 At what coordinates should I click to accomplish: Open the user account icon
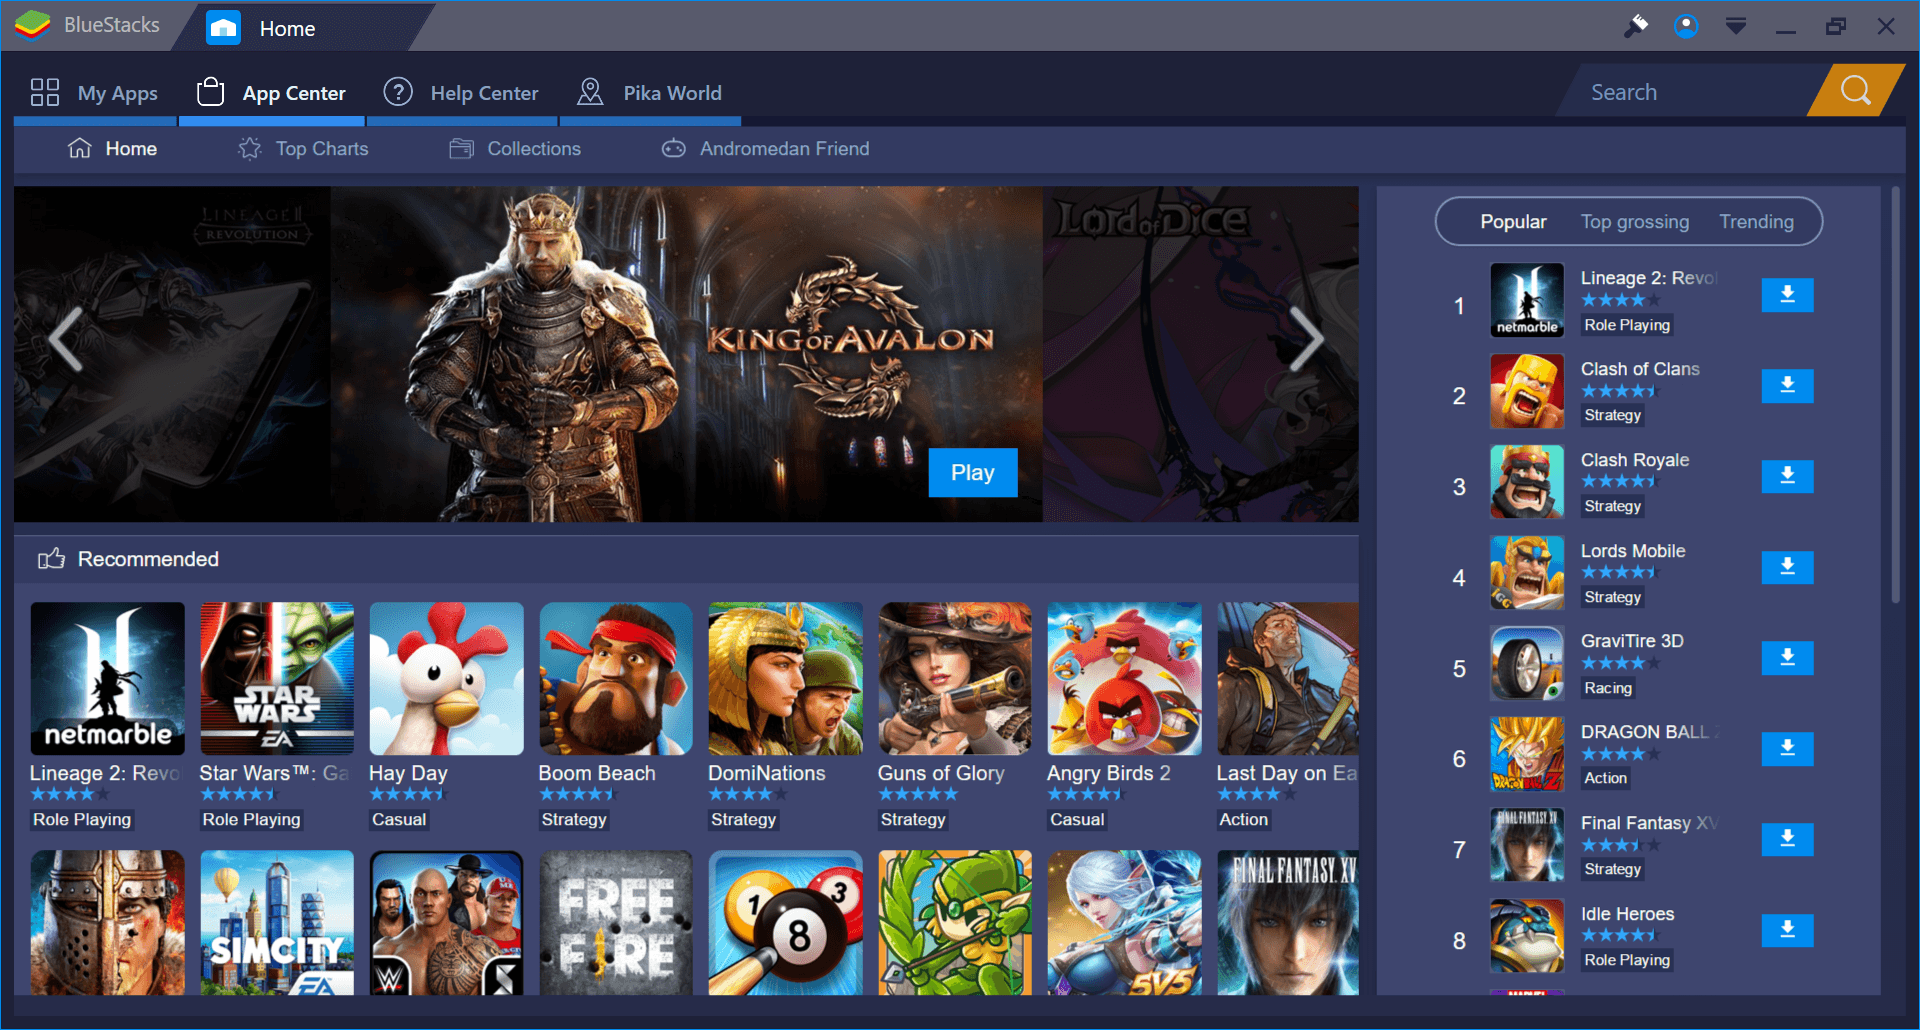click(1686, 26)
